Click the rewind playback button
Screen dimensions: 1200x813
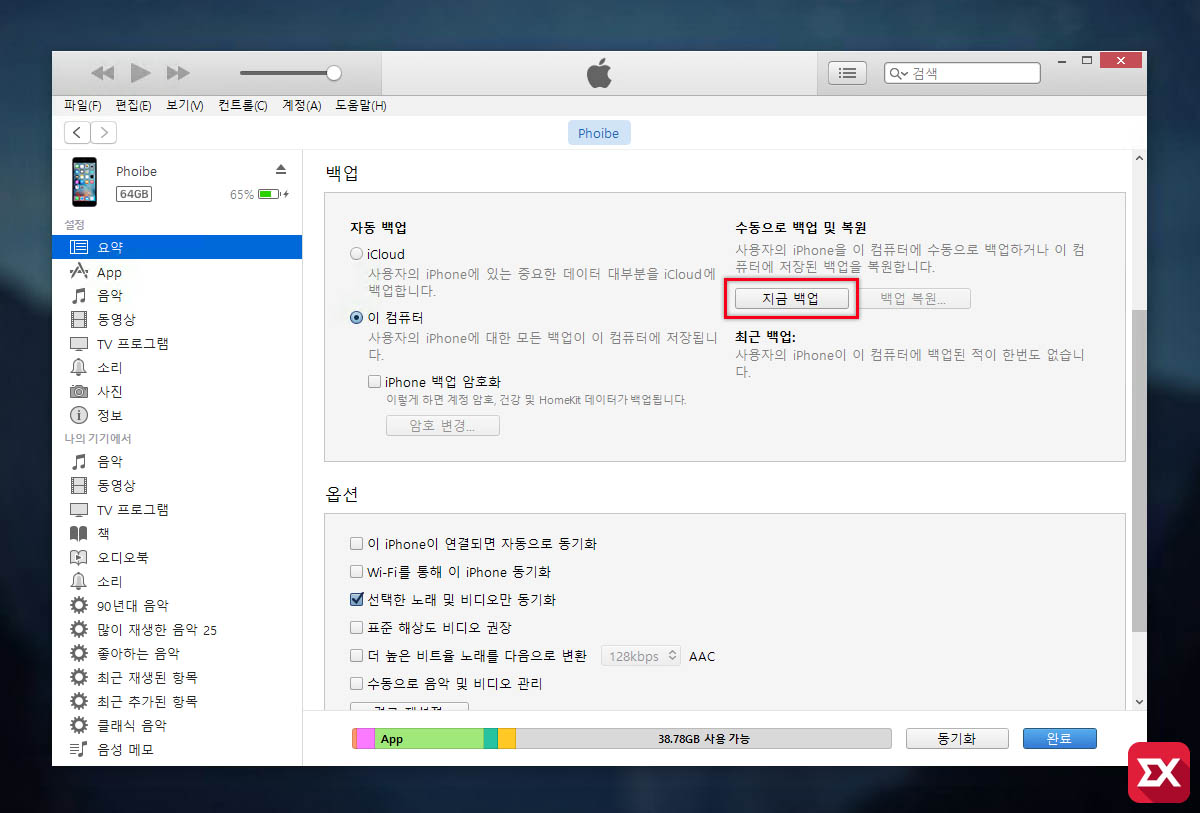pos(103,73)
